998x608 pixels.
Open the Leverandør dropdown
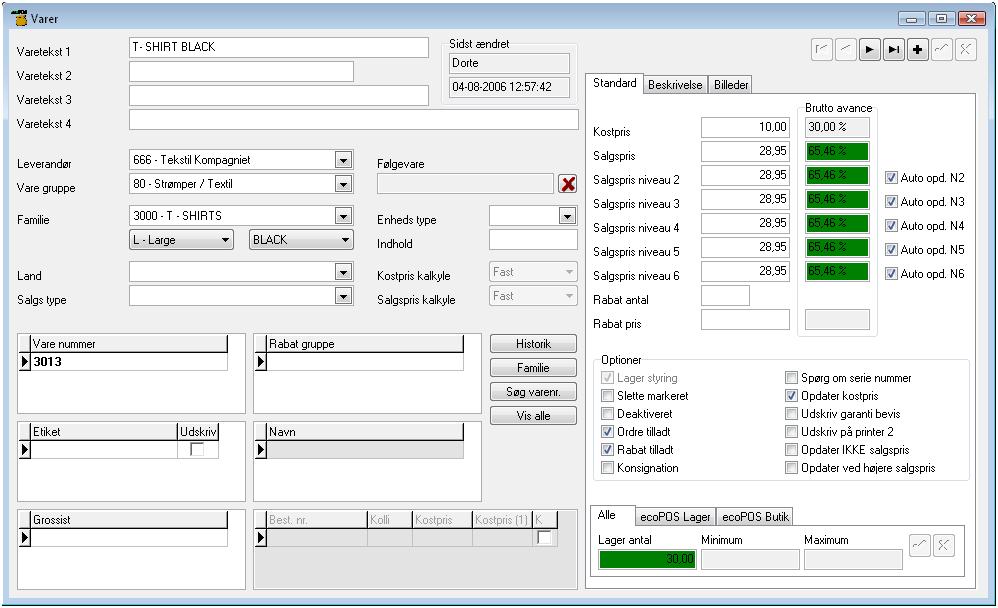[343, 160]
